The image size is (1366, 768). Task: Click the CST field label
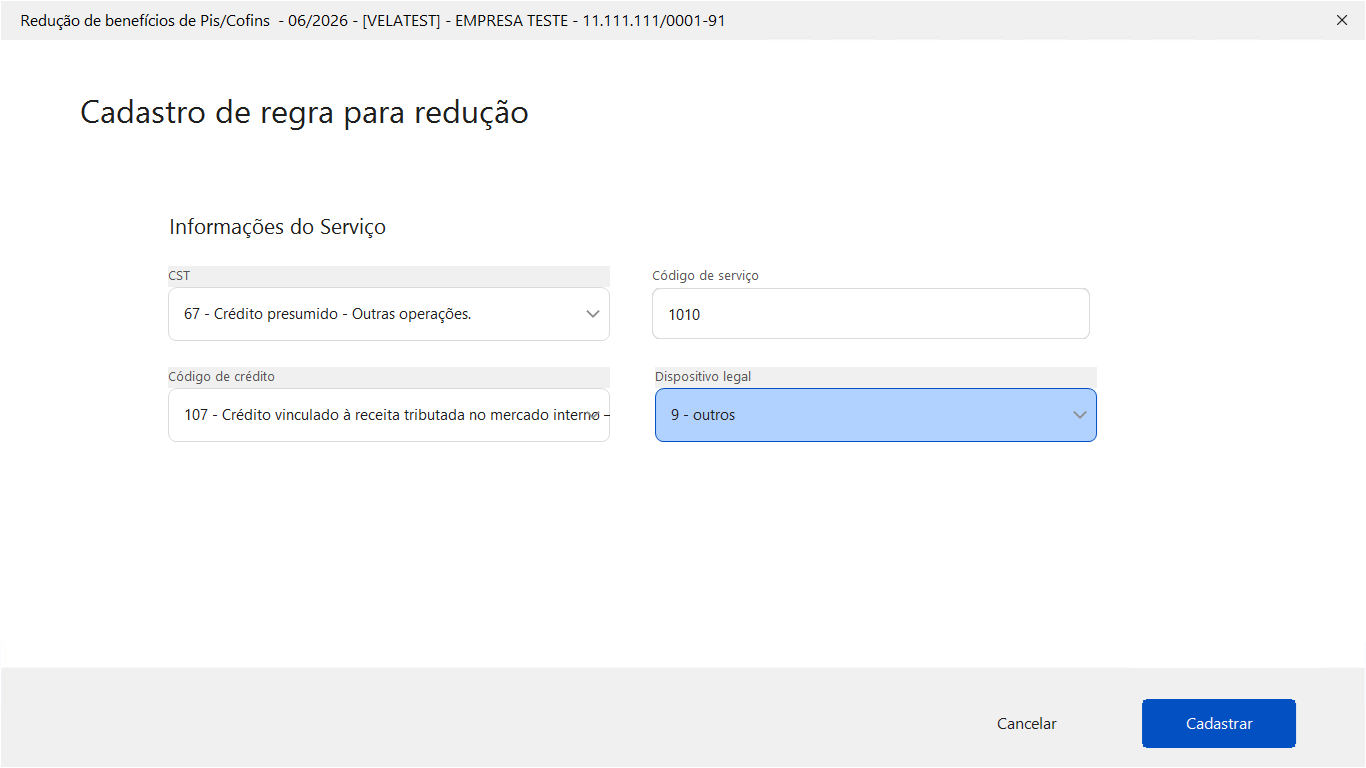[179, 275]
